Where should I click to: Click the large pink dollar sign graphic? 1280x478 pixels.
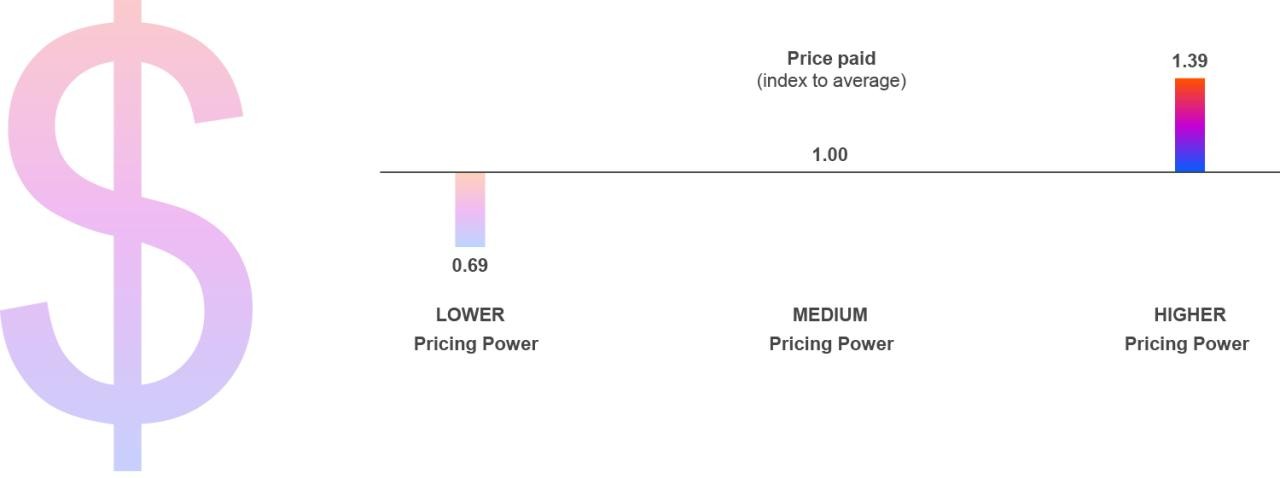tap(126, 235)
